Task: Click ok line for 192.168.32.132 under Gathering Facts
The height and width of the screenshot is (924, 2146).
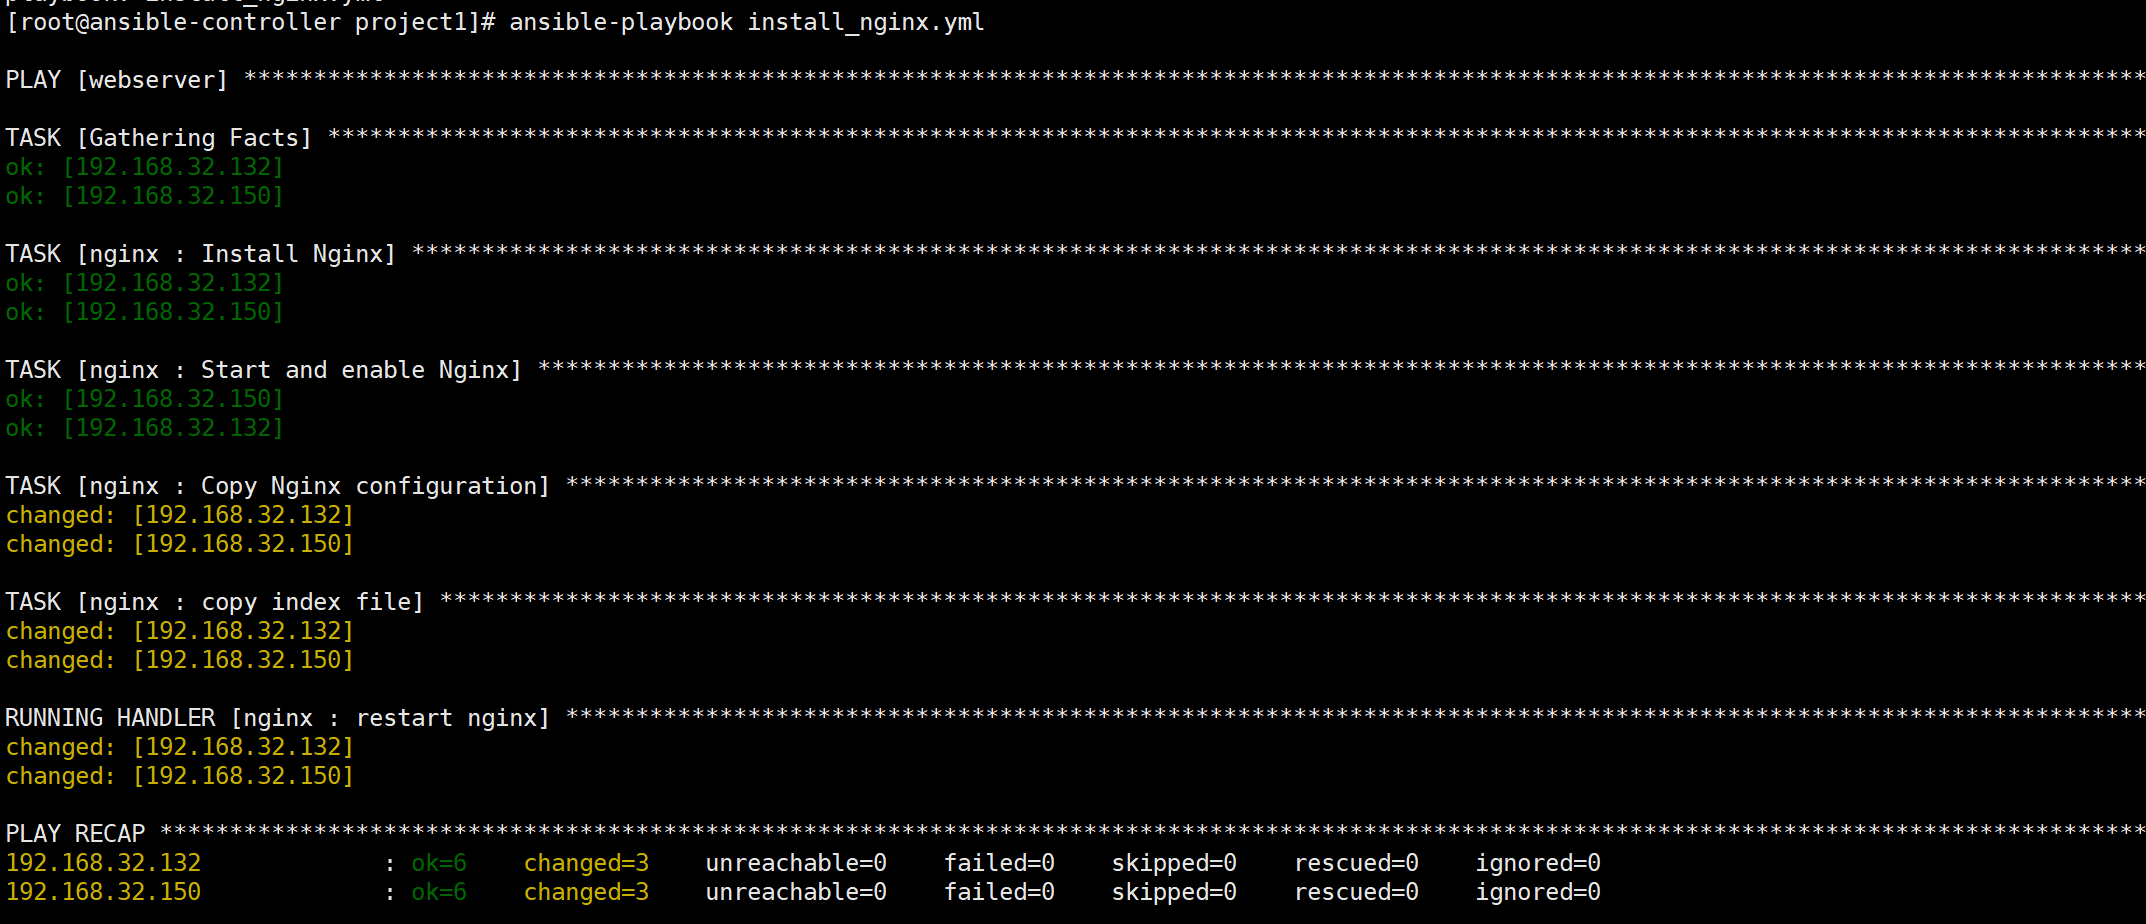Action: click(x=145, y=167)
